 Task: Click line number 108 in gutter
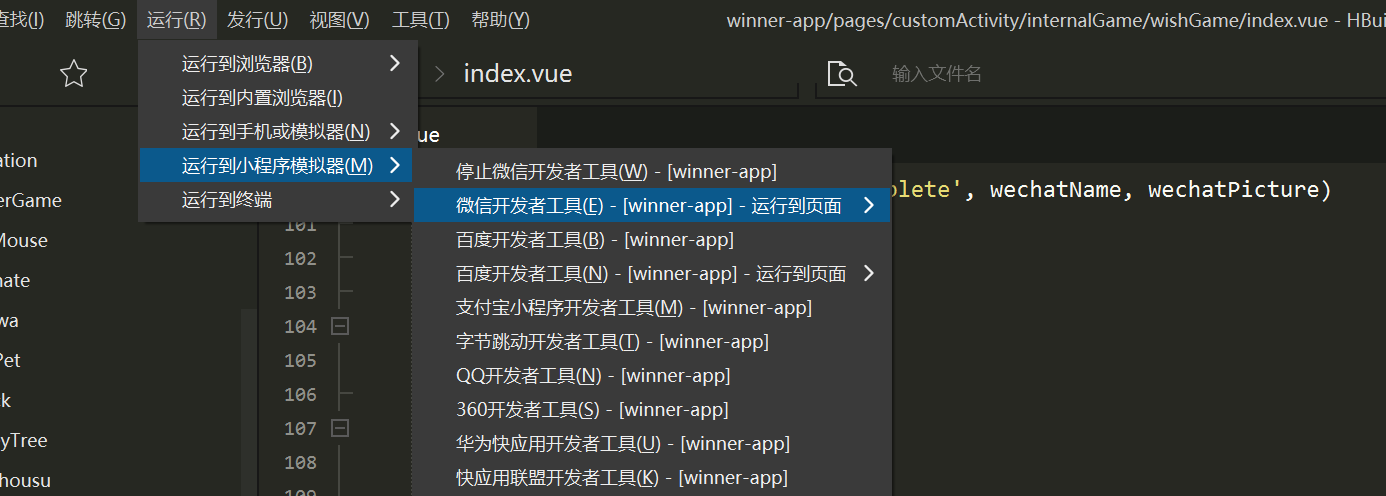[300, 462]
